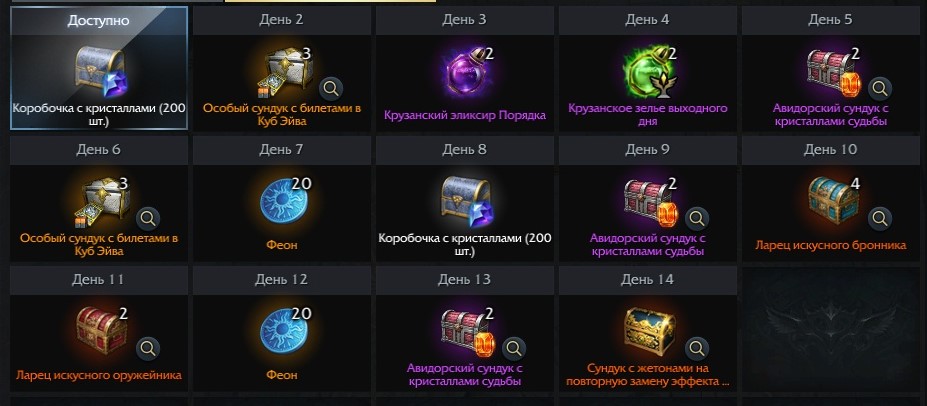
Task: Click the Особый сундук Day 2 label text
Action: [x=282, y=115]
